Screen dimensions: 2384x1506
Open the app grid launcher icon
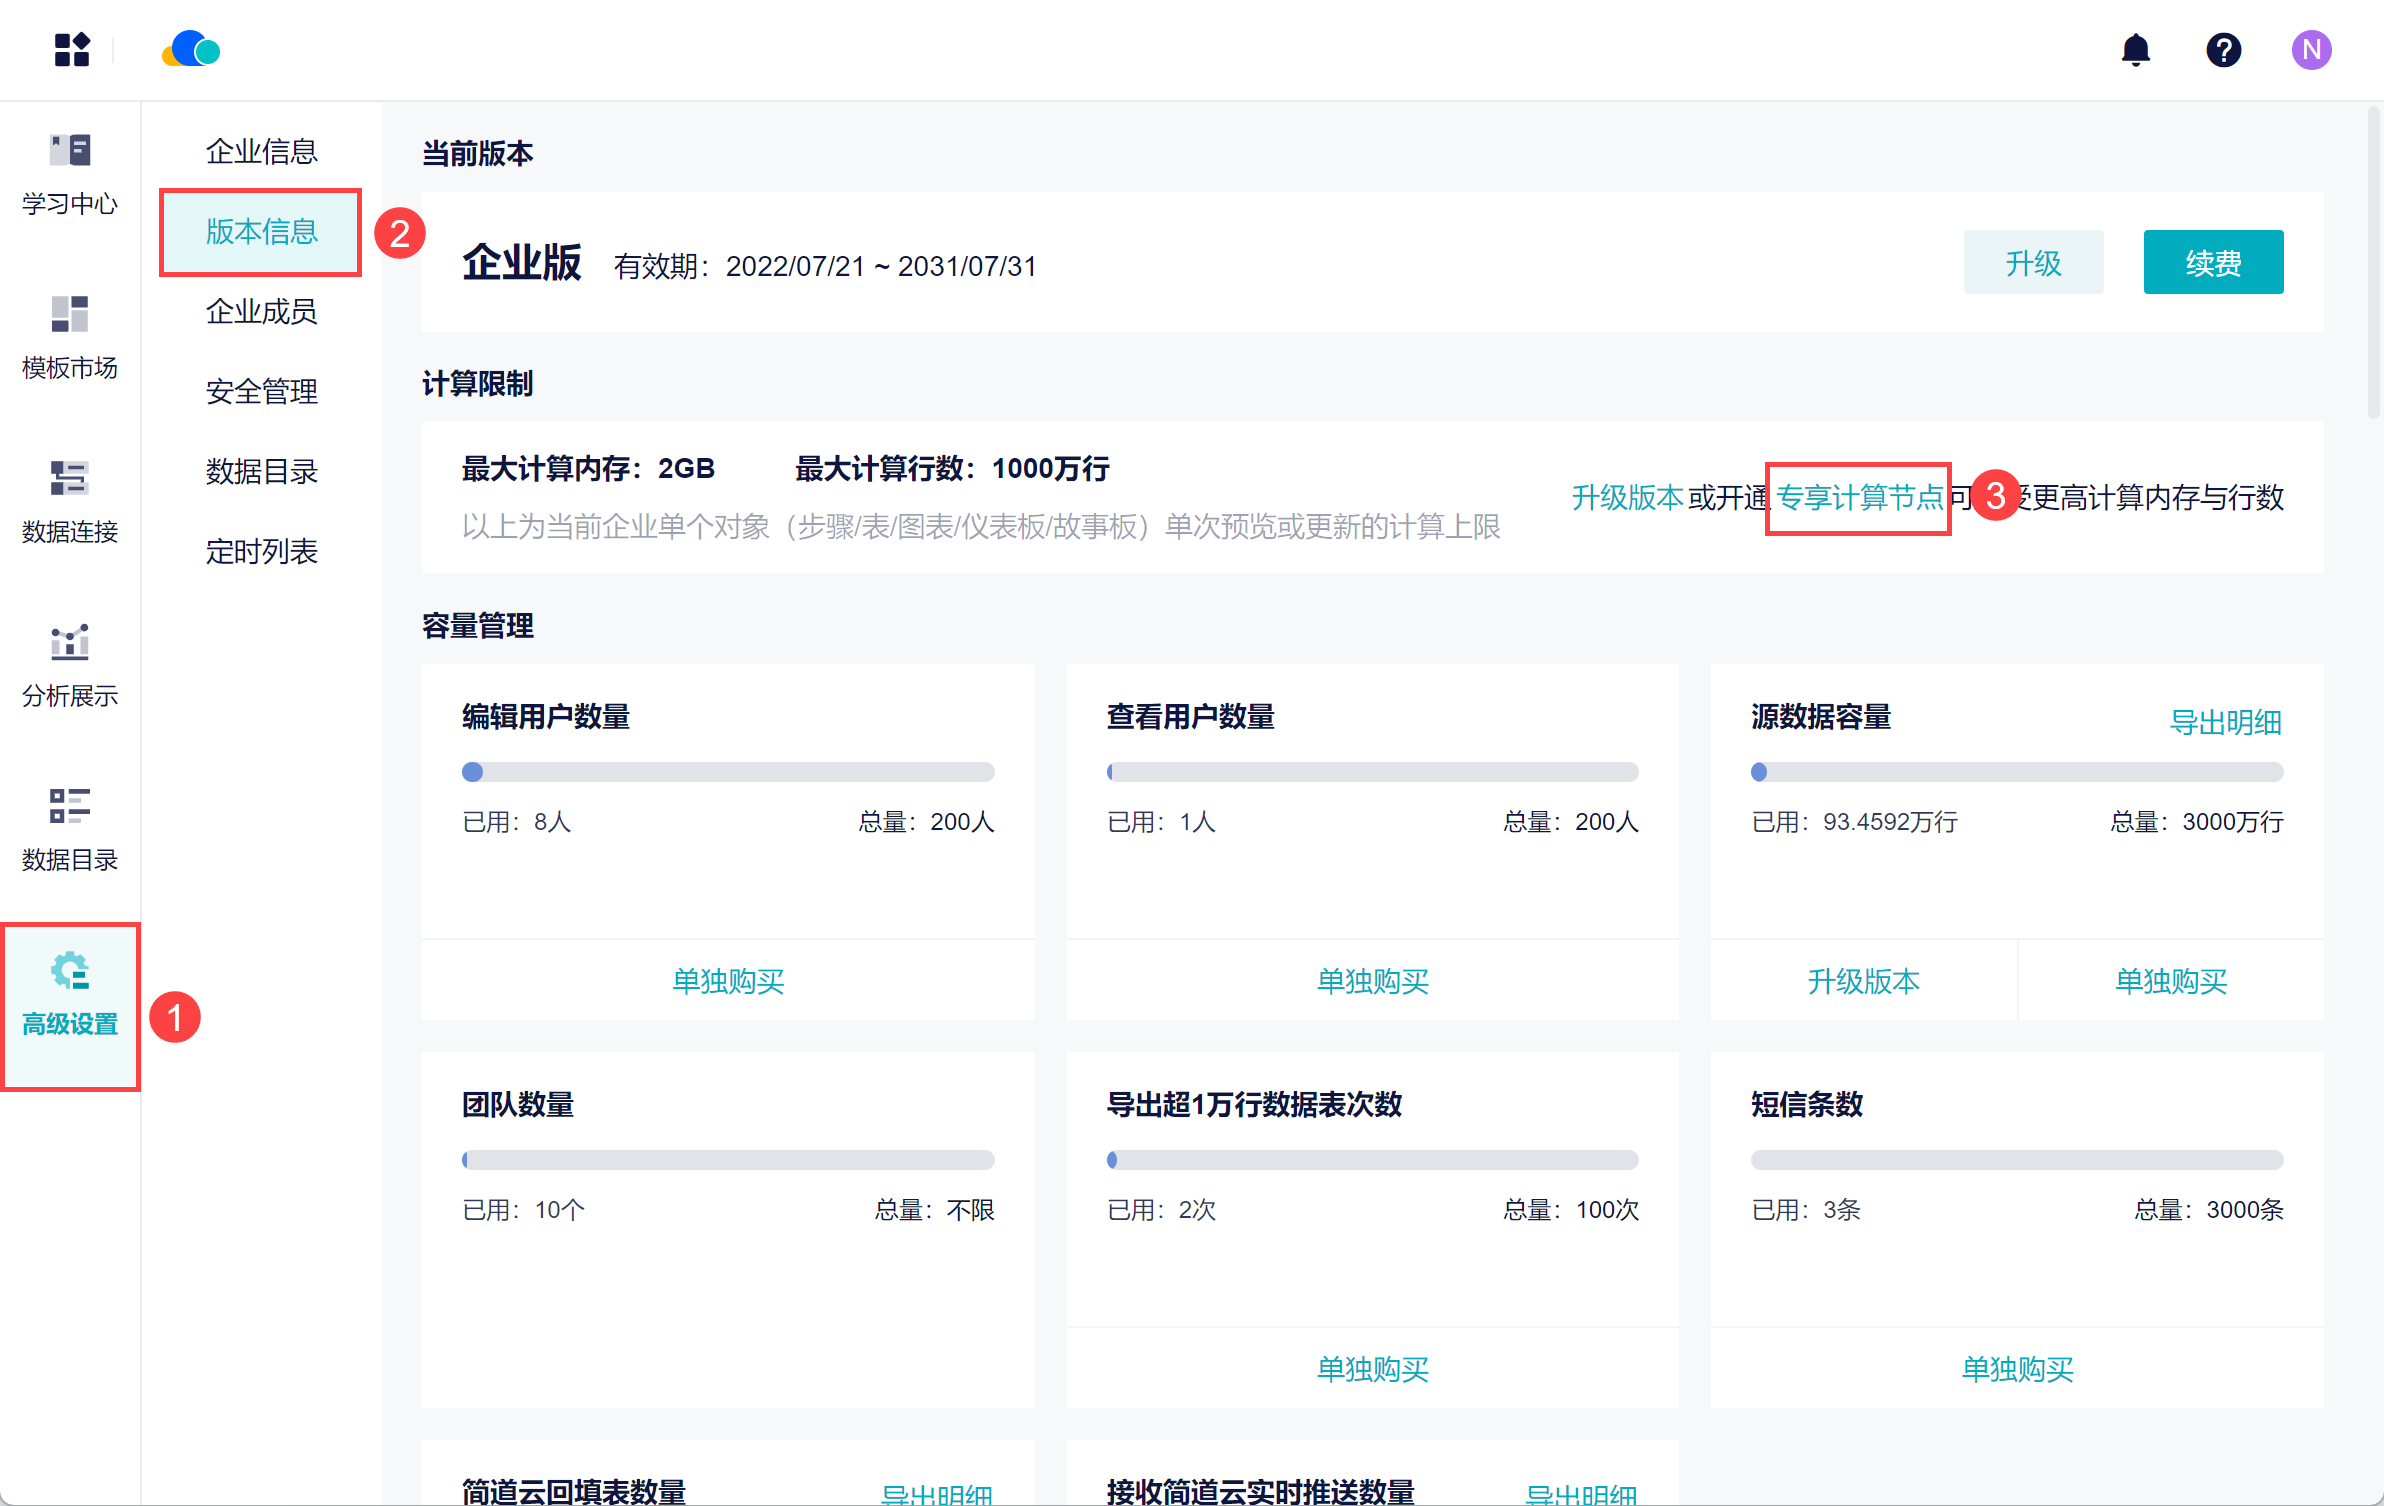[72, 50]
